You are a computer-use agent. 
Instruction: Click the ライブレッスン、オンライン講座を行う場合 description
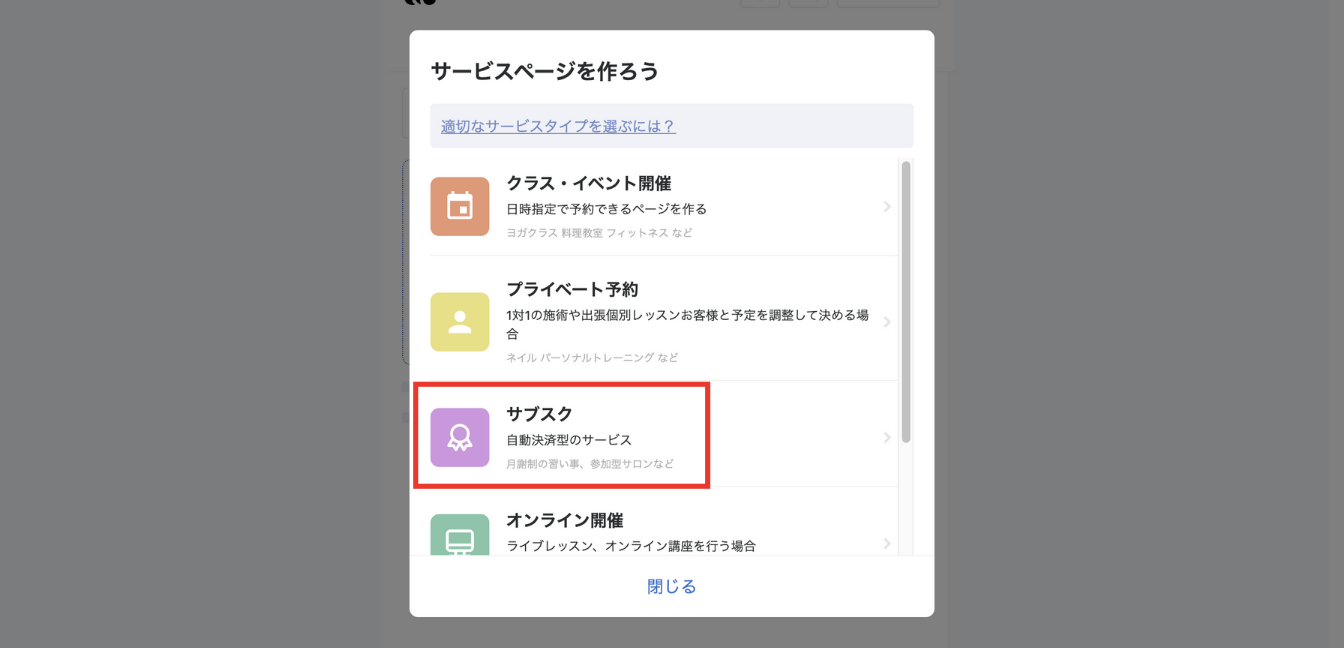tap(631, 546)
